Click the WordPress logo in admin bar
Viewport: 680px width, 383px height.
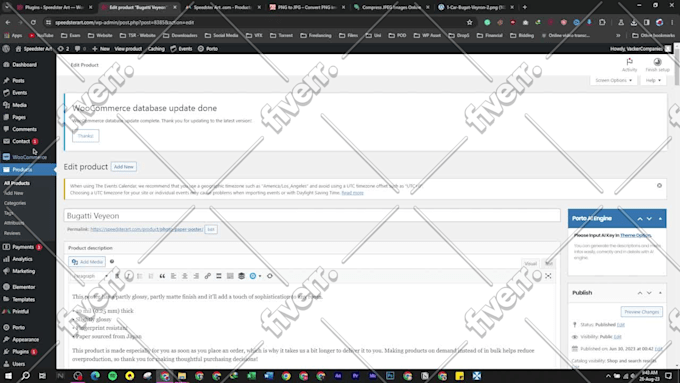coord(6,49)
